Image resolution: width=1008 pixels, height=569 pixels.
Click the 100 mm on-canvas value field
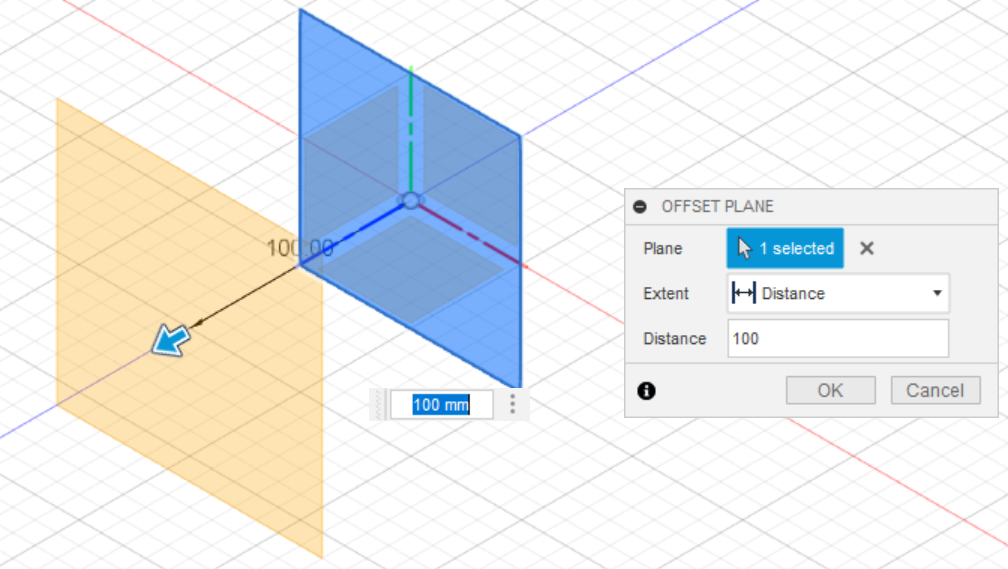[x=442, y=404]
